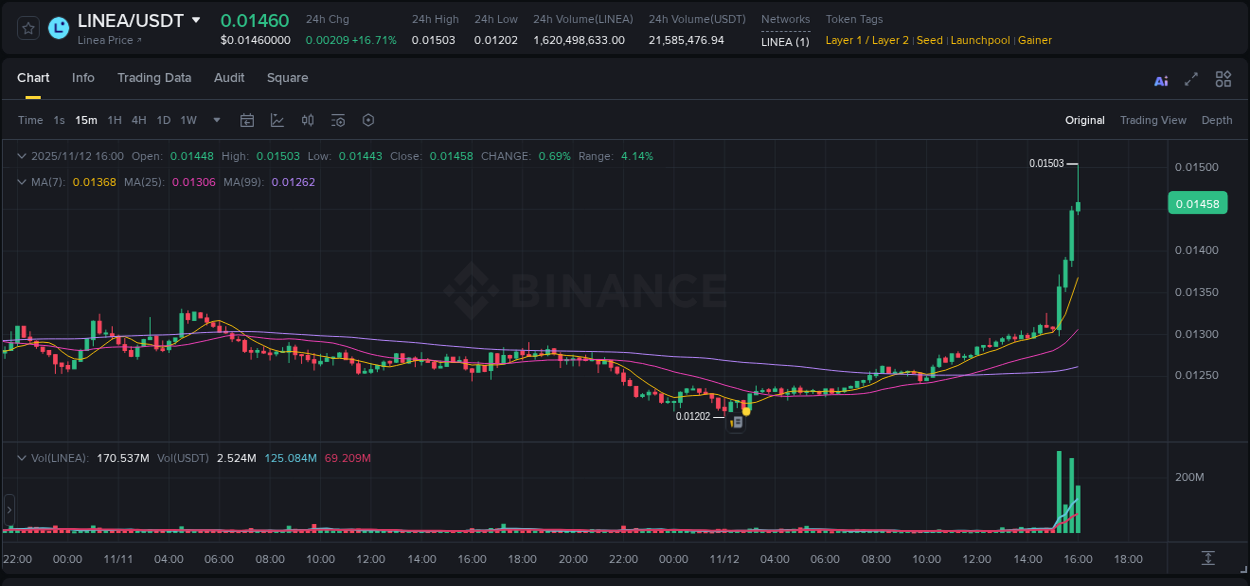Open the Square tab
Screen dimensions: 1250x586
(287, 77)
